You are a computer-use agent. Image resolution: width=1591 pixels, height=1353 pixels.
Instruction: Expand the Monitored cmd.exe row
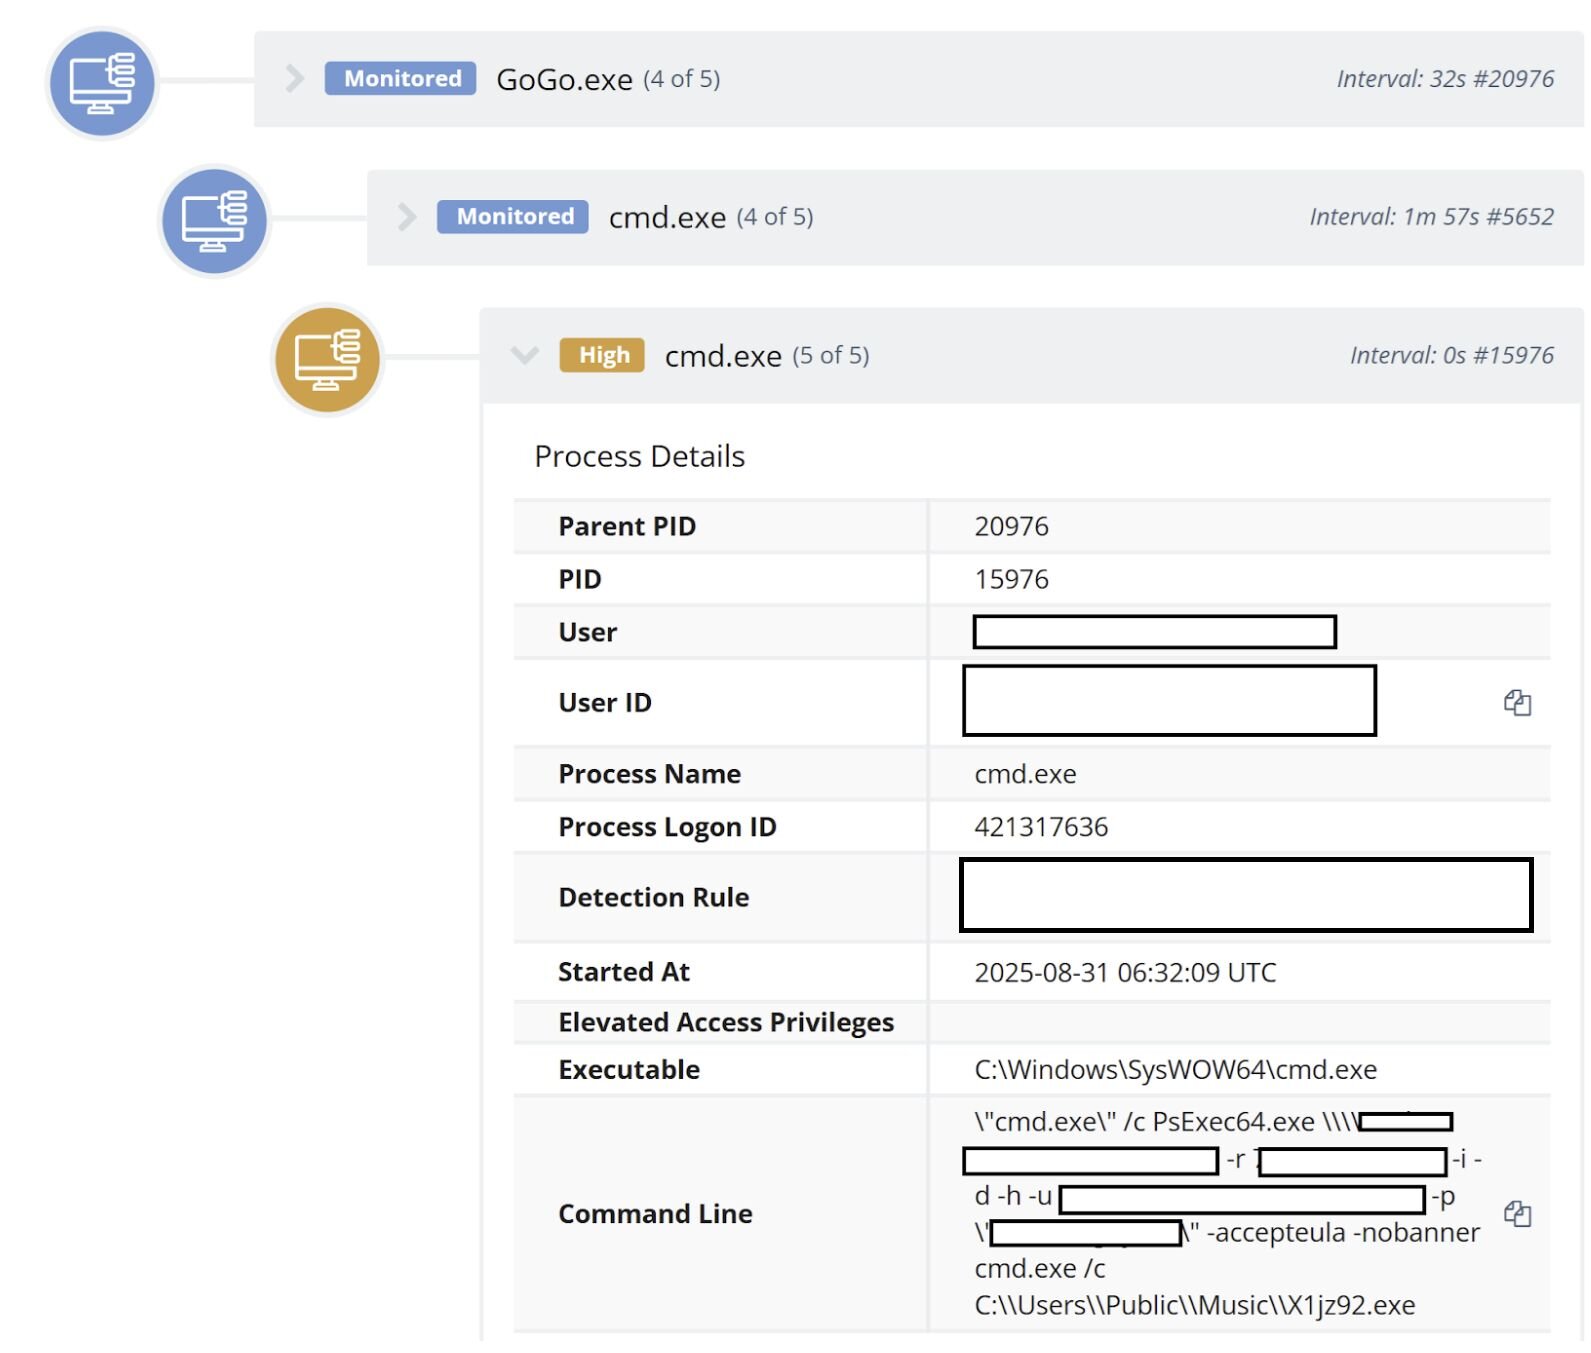click(x=406, y=217)
